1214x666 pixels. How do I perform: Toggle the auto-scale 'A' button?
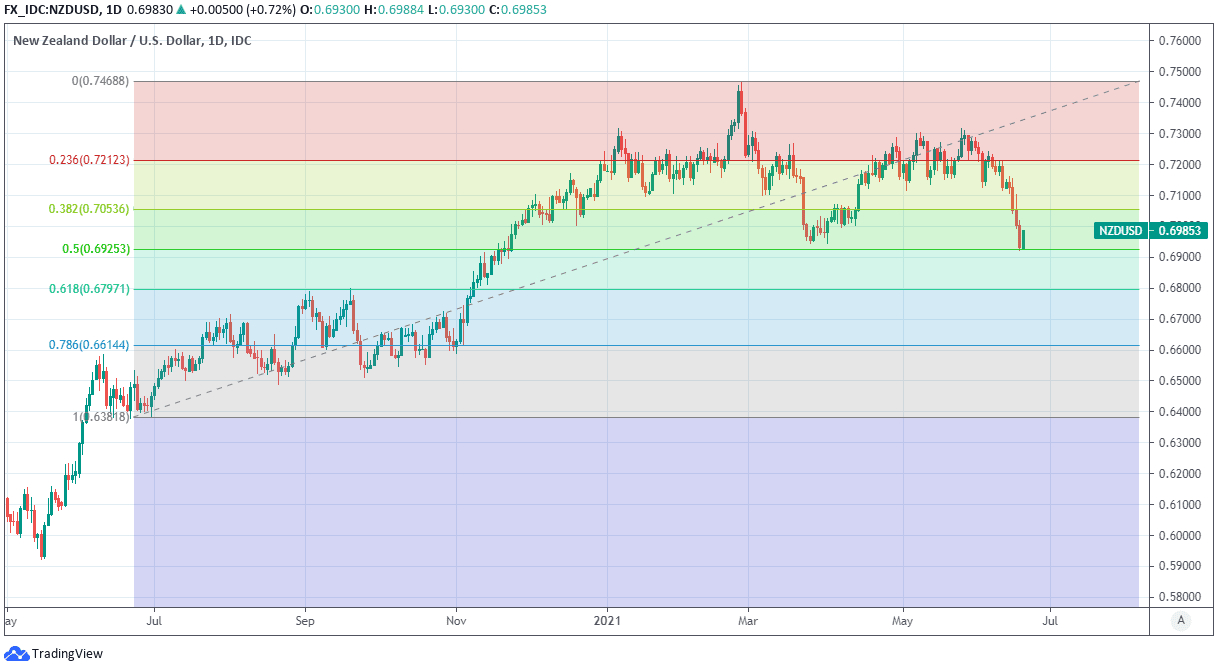[1181, 620]
